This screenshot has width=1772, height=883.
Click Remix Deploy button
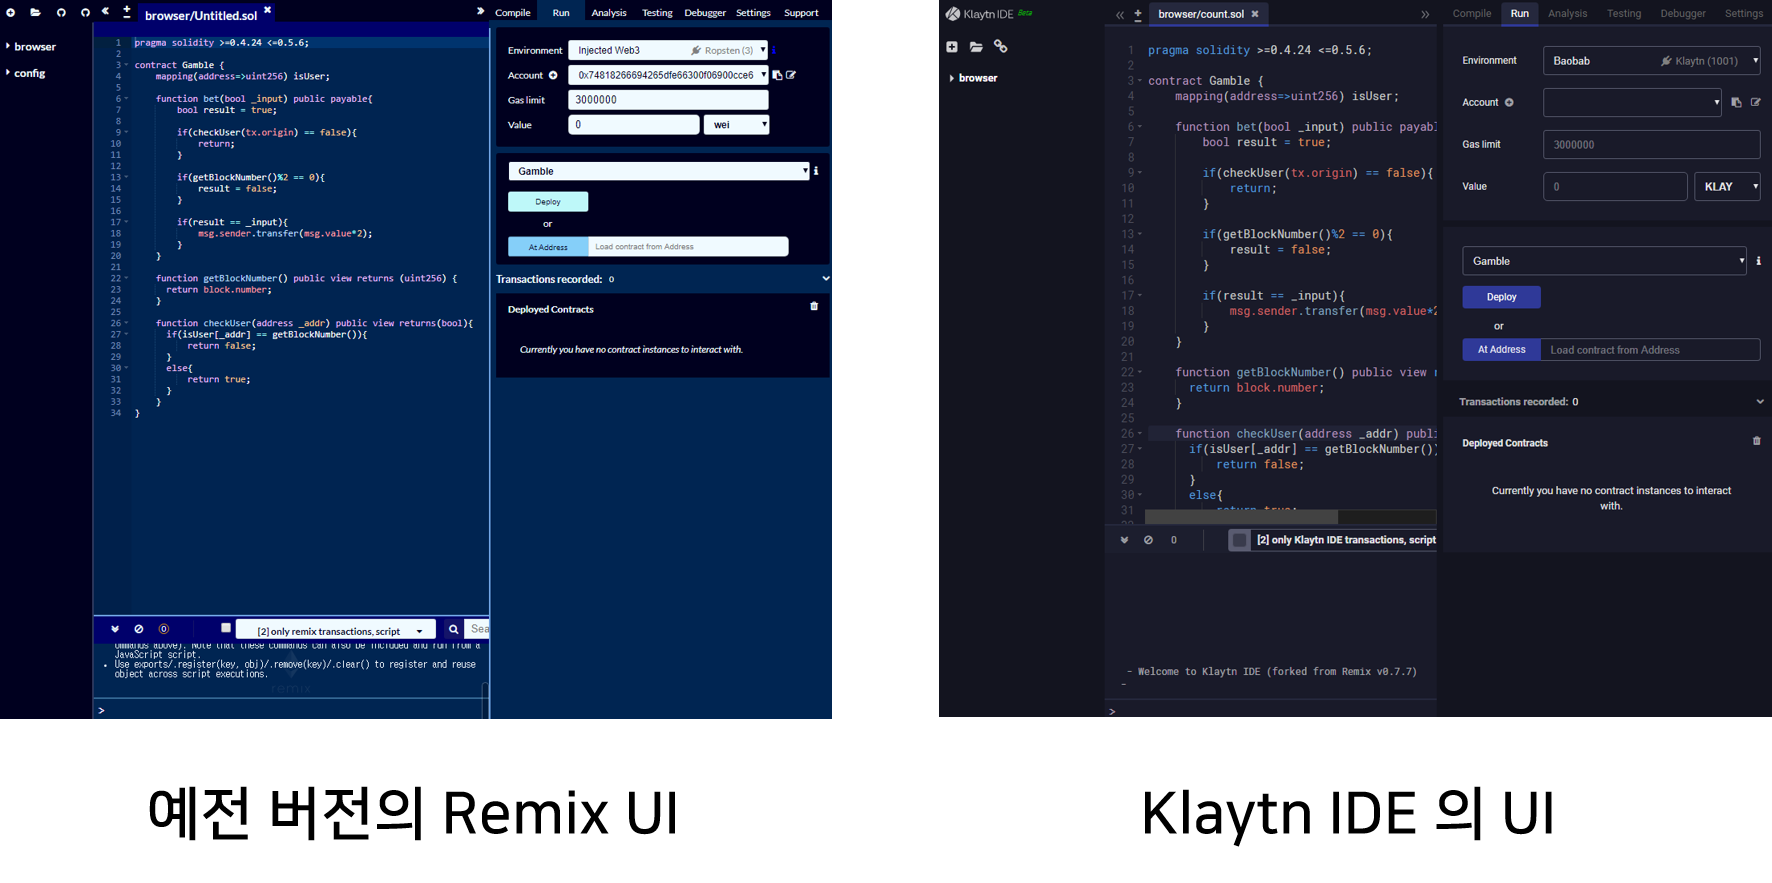[x=548, y=202]
